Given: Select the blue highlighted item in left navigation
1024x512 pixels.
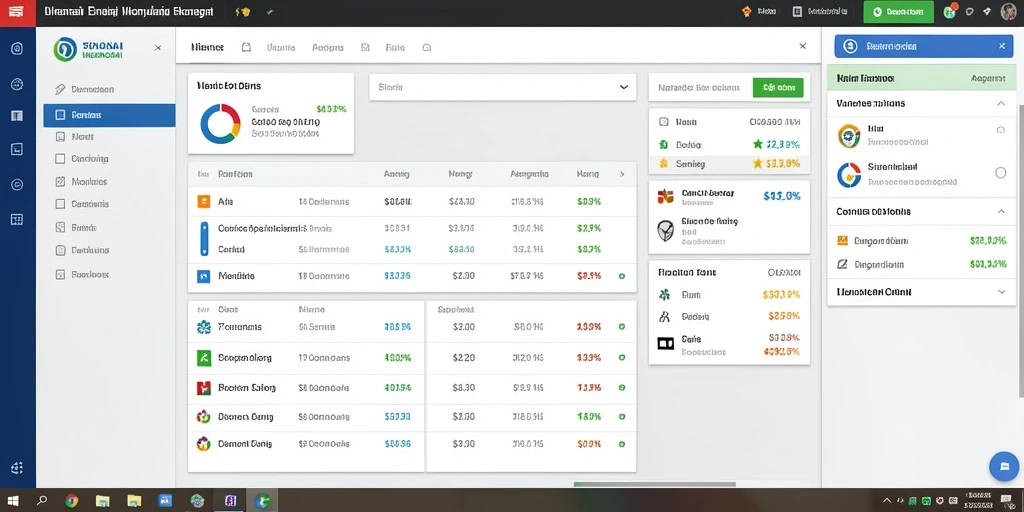Looking at the screenshot, I should [x=109, y=115].
